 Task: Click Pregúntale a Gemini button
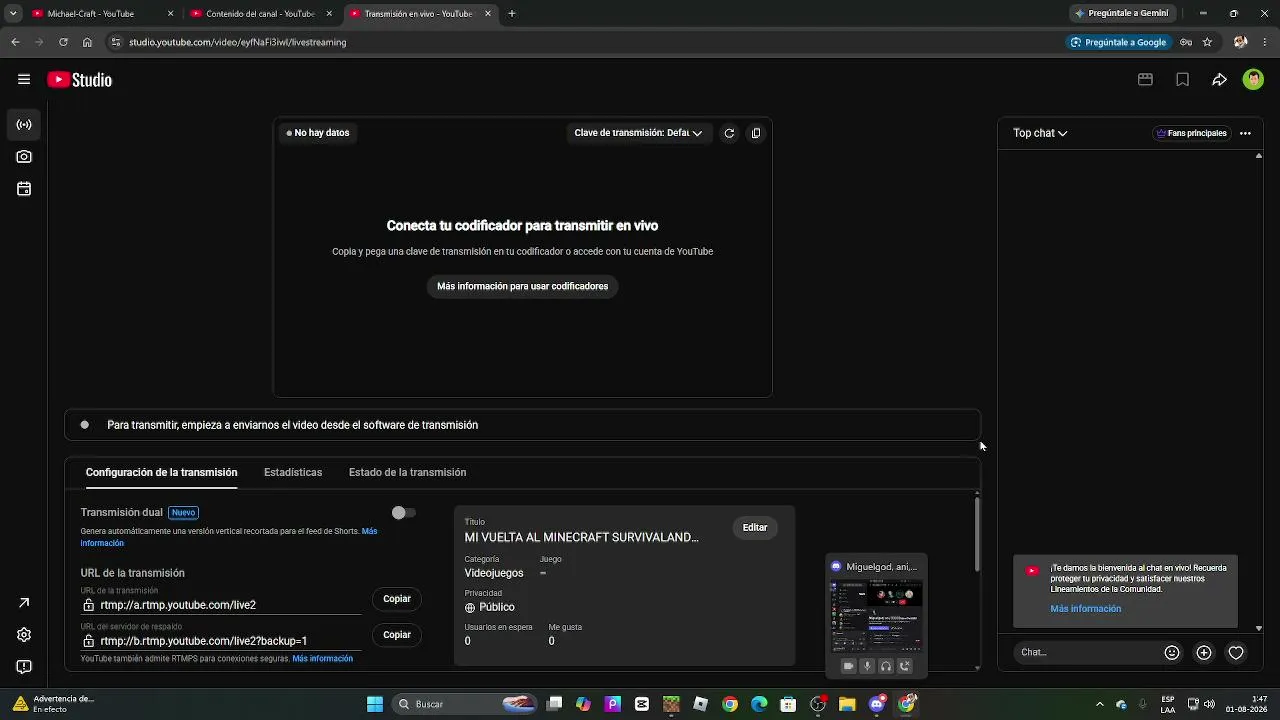coord(1122,14)
